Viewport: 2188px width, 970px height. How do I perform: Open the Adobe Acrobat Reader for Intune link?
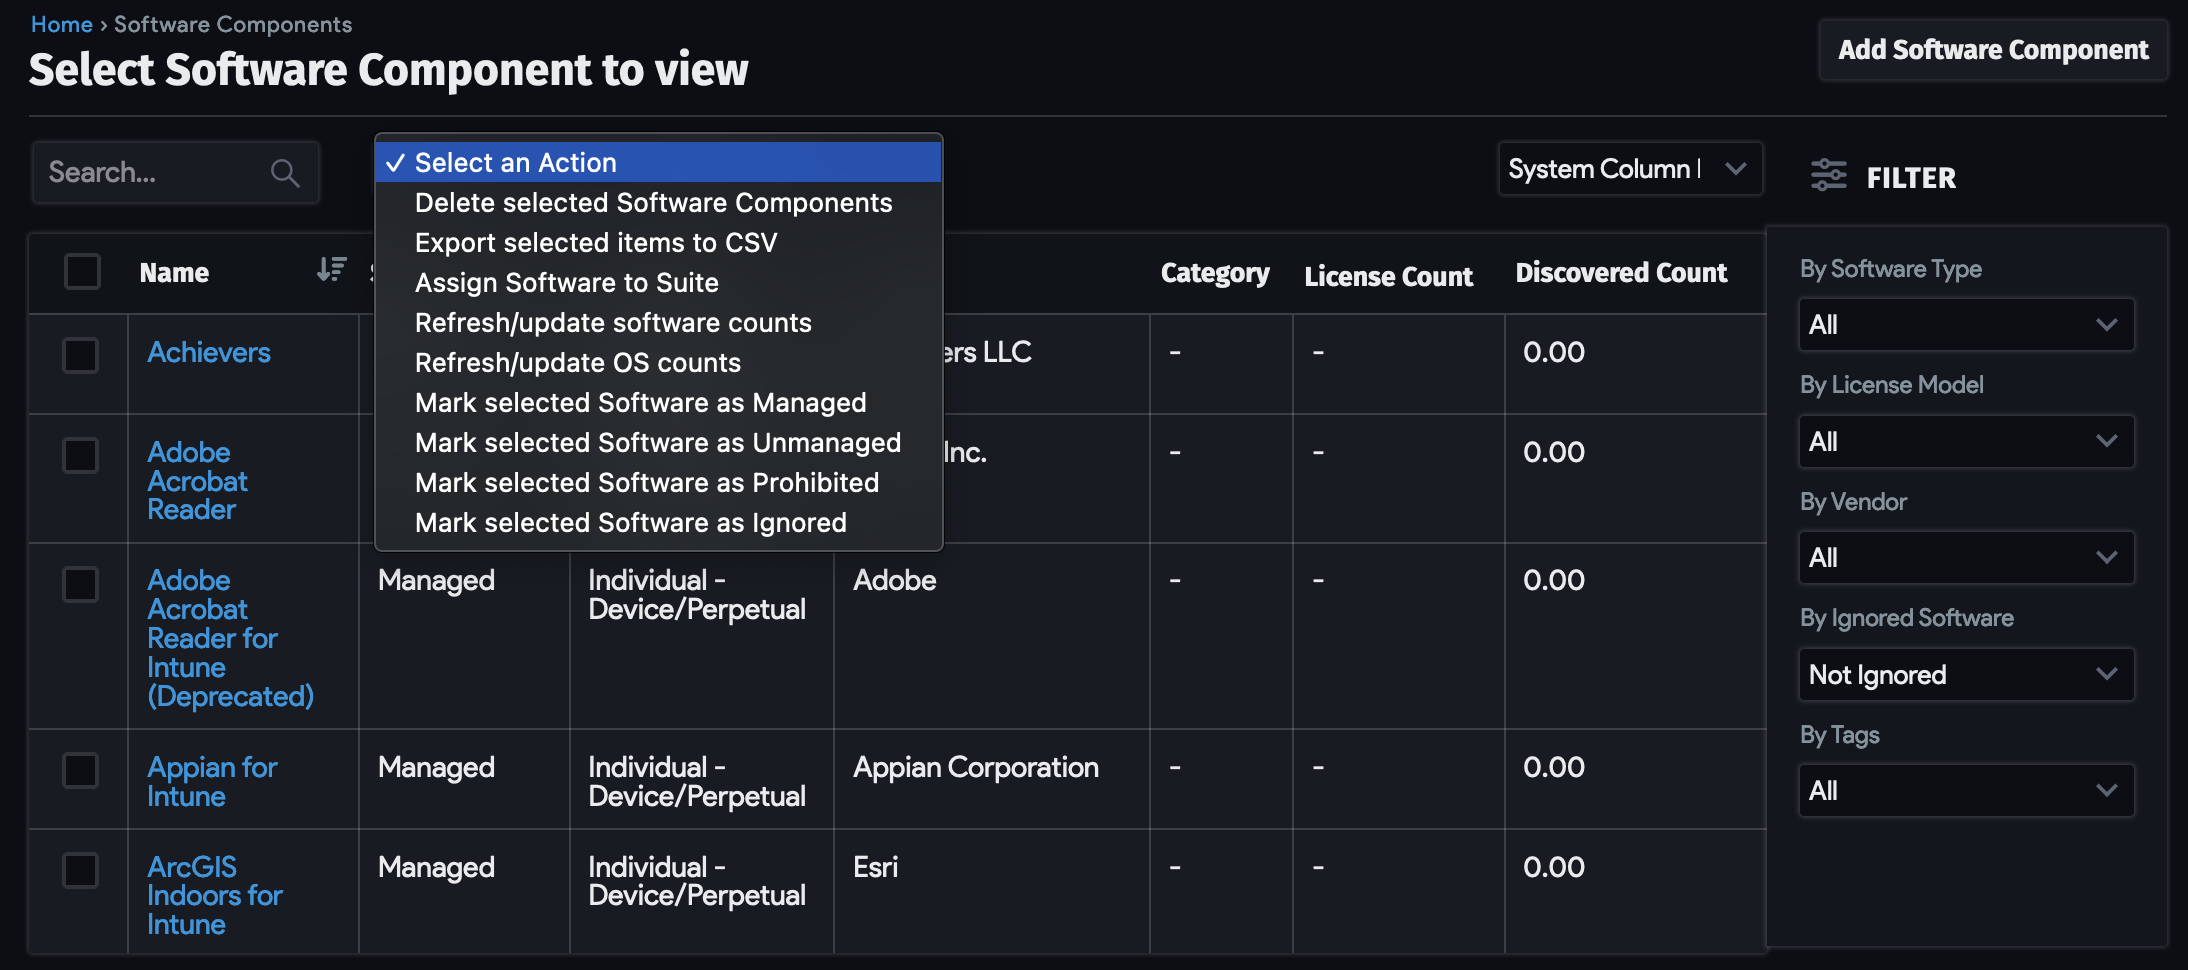click(x=228, y=637)
